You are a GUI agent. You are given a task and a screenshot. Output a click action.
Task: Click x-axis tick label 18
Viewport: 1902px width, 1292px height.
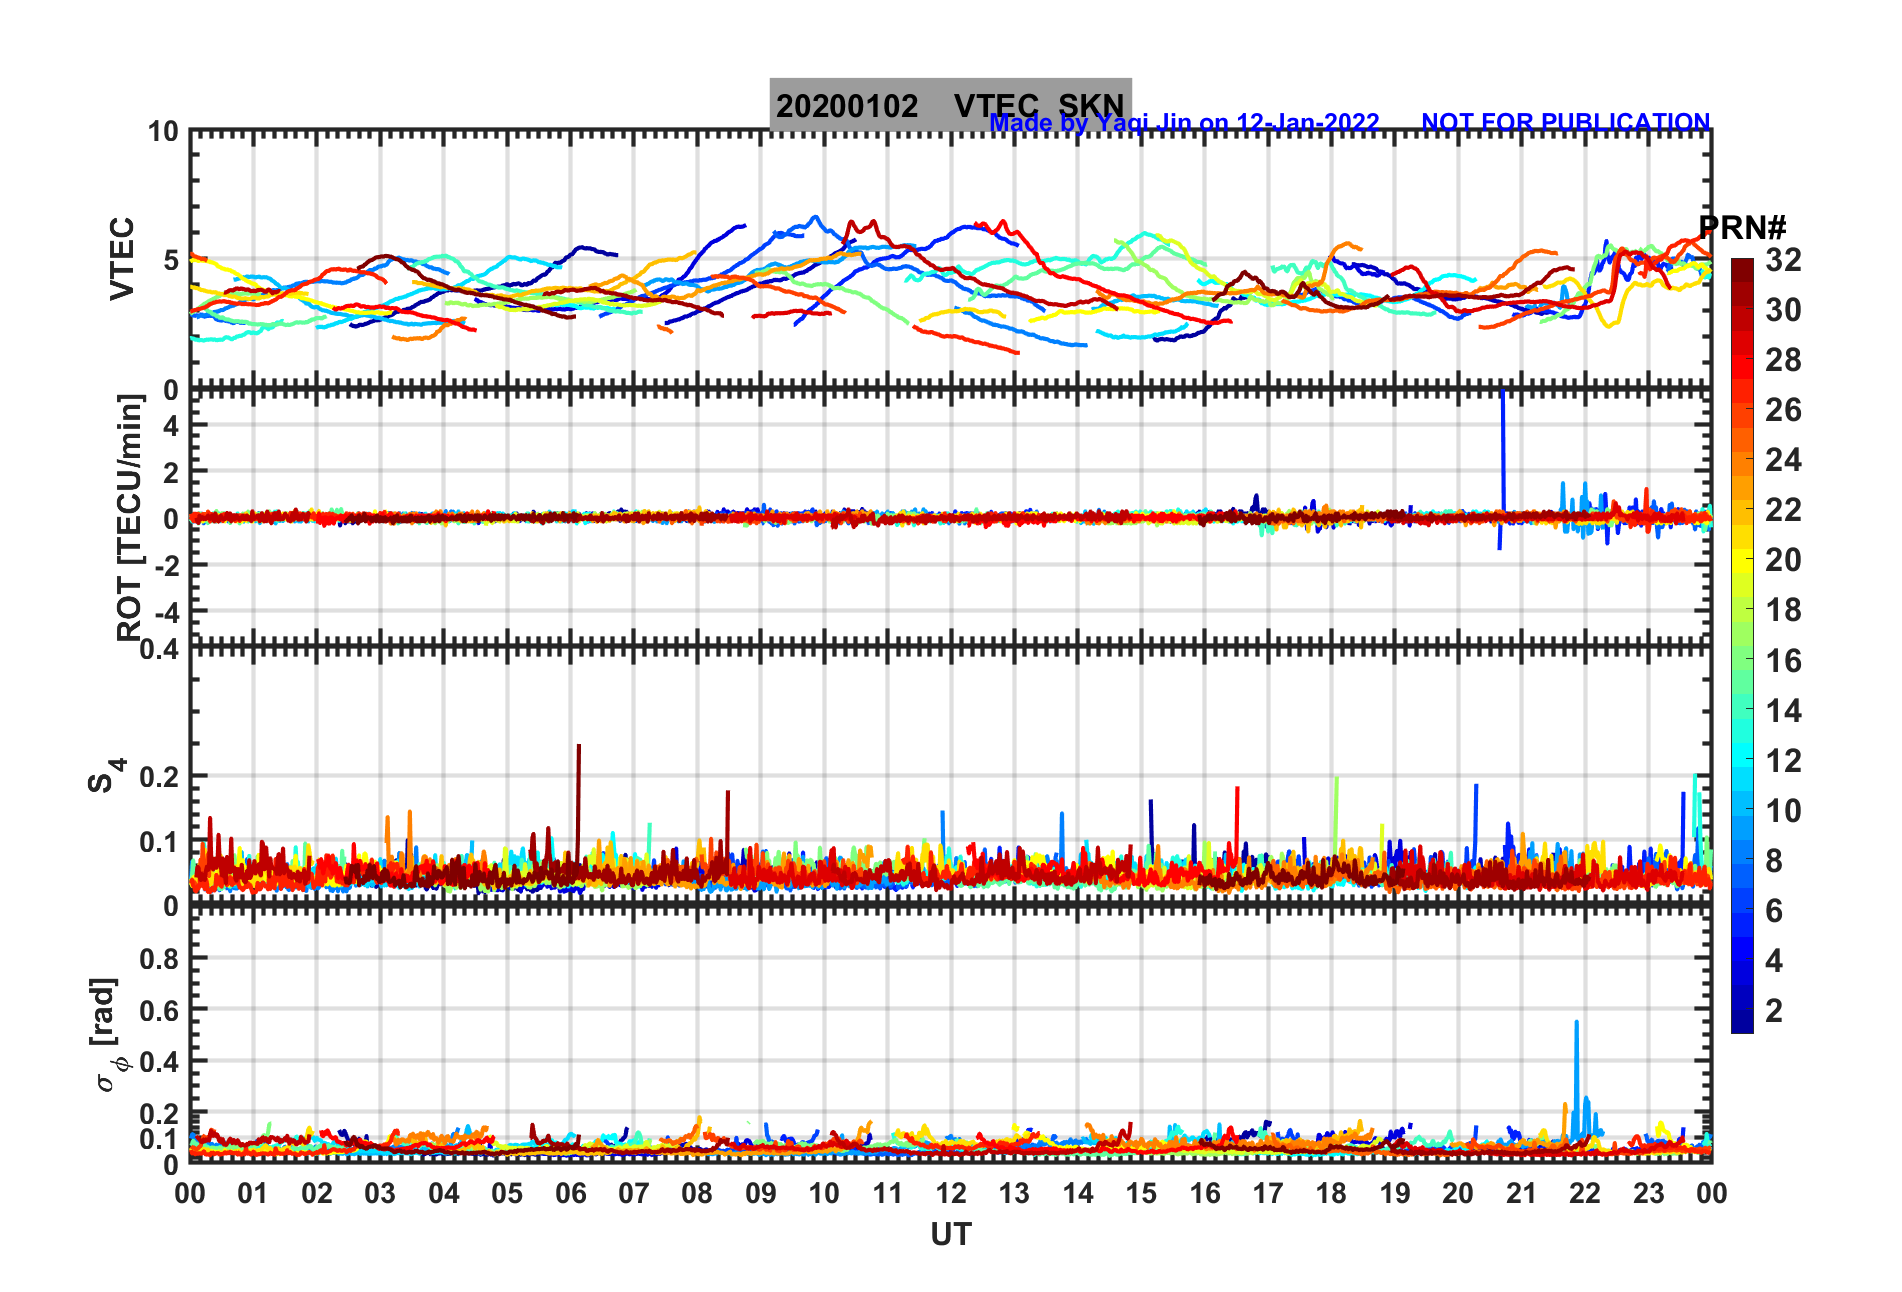tap(1331, 1193)
